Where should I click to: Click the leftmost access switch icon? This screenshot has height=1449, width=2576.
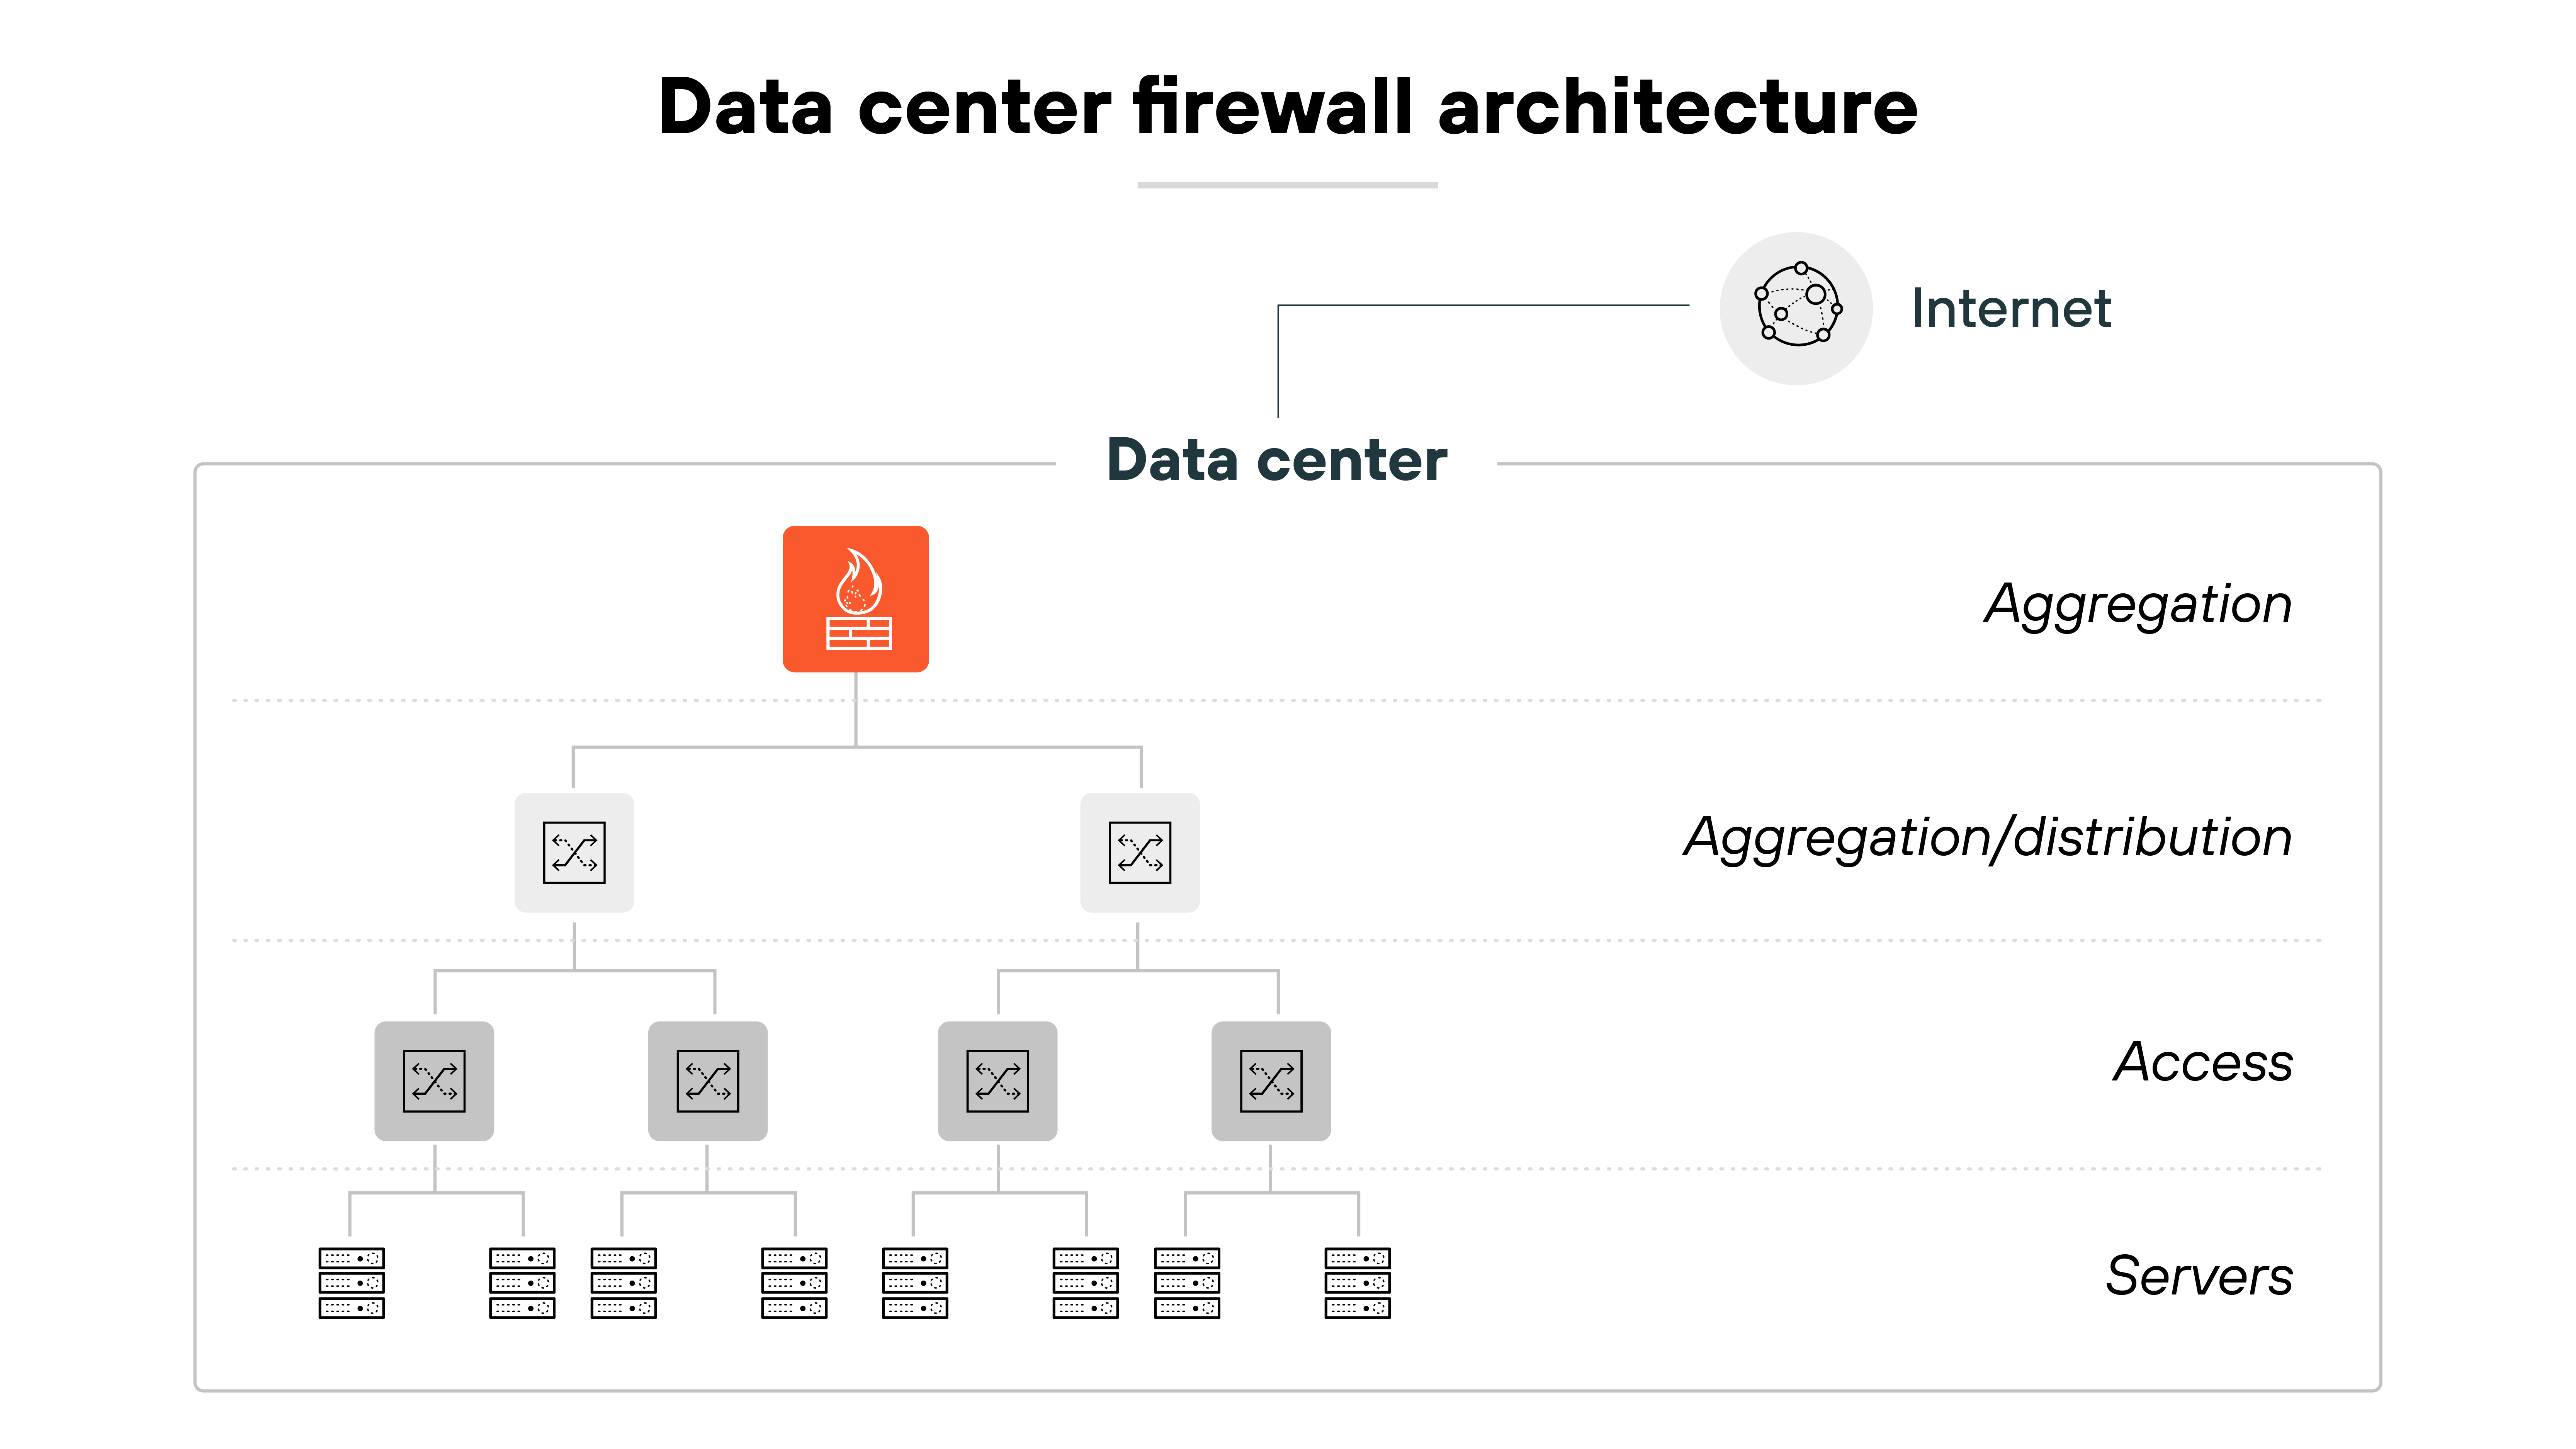click(434, 1080)
